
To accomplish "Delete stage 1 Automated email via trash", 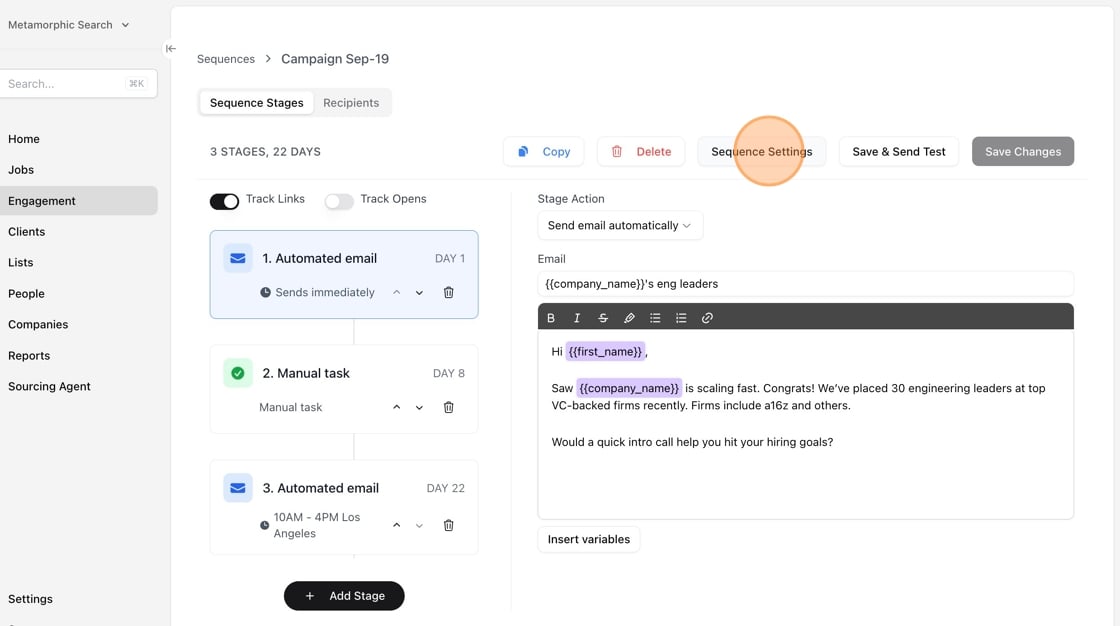I will pos(449,292).
